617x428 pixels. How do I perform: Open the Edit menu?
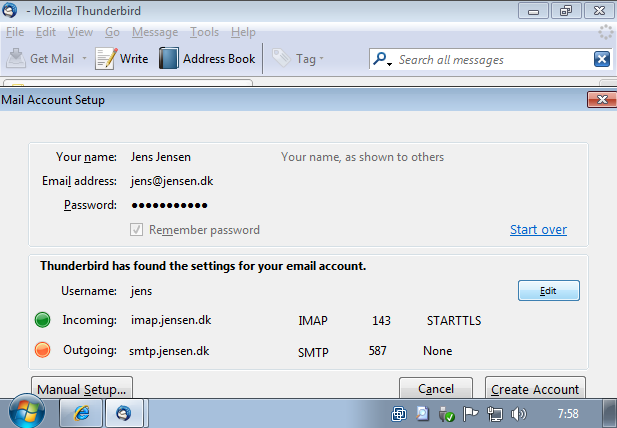(x=46, y=32)
